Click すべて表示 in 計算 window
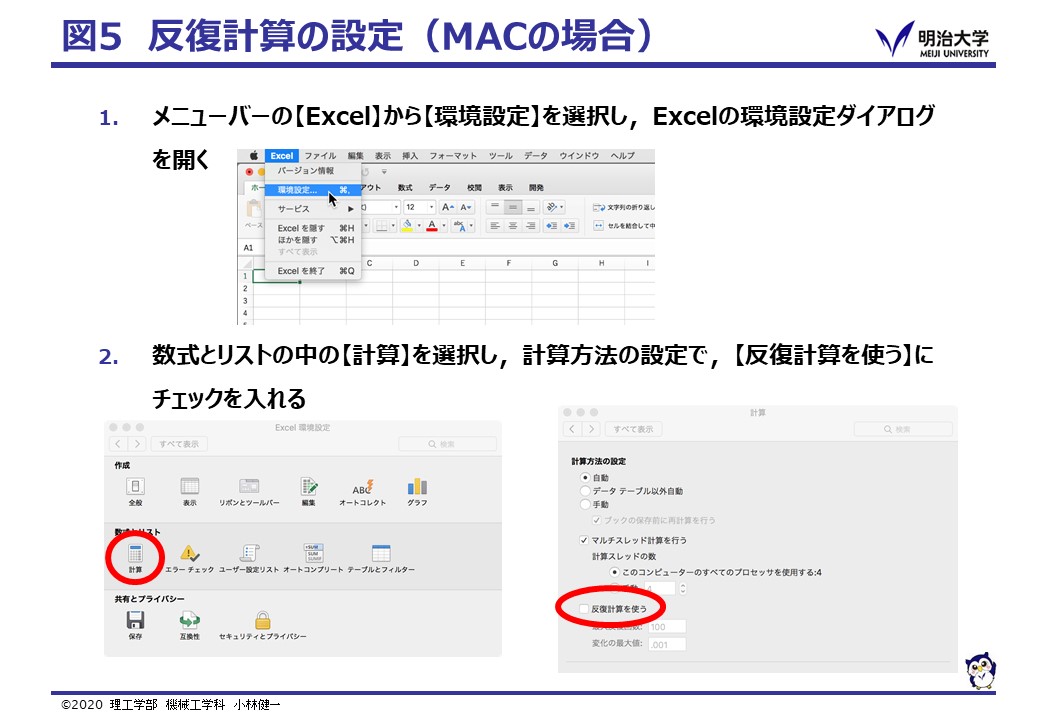Image resolution: width=1040 pixels, height=720 pixels. [633, 430]
